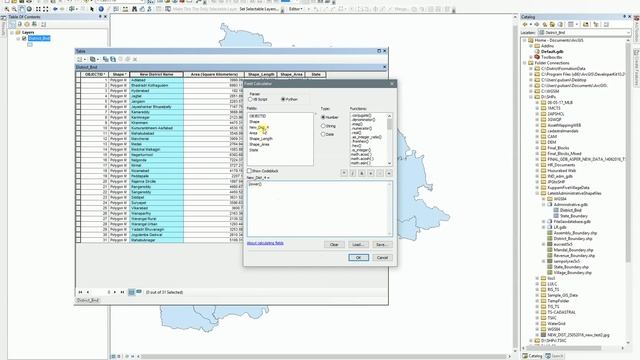Expand the DEM folder in Catalog
The width and height of the screenshot is (640, 360).
click(x=537, y=142)
